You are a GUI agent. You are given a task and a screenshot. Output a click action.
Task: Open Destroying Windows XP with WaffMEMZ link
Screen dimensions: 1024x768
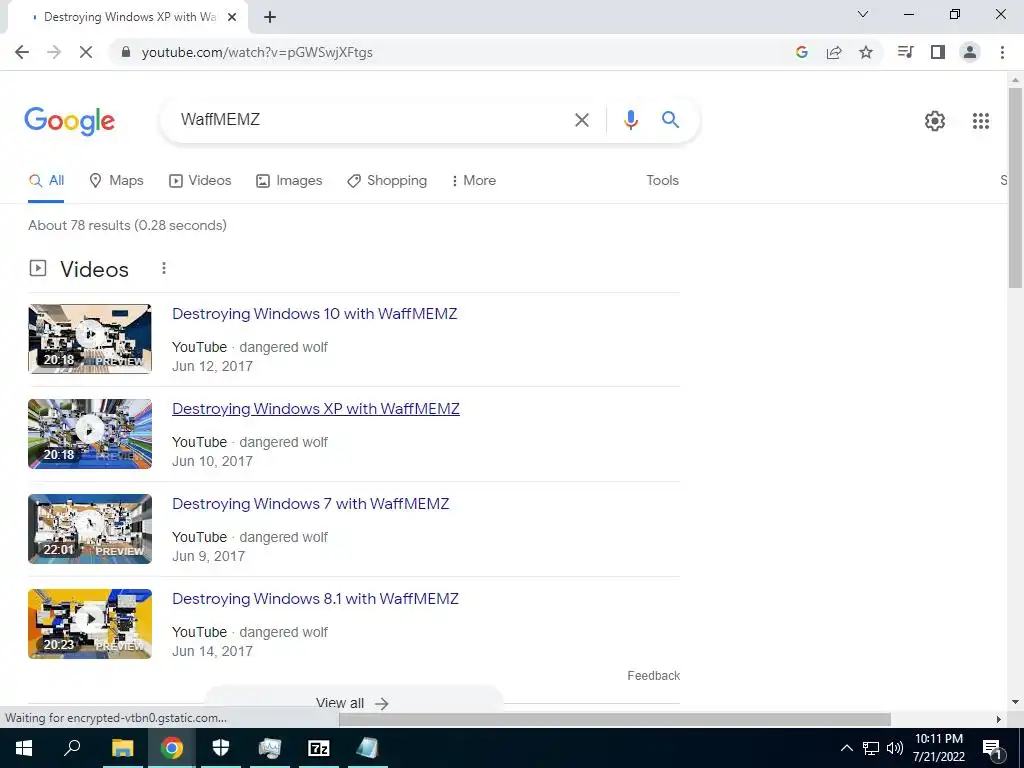coord(316,409)
